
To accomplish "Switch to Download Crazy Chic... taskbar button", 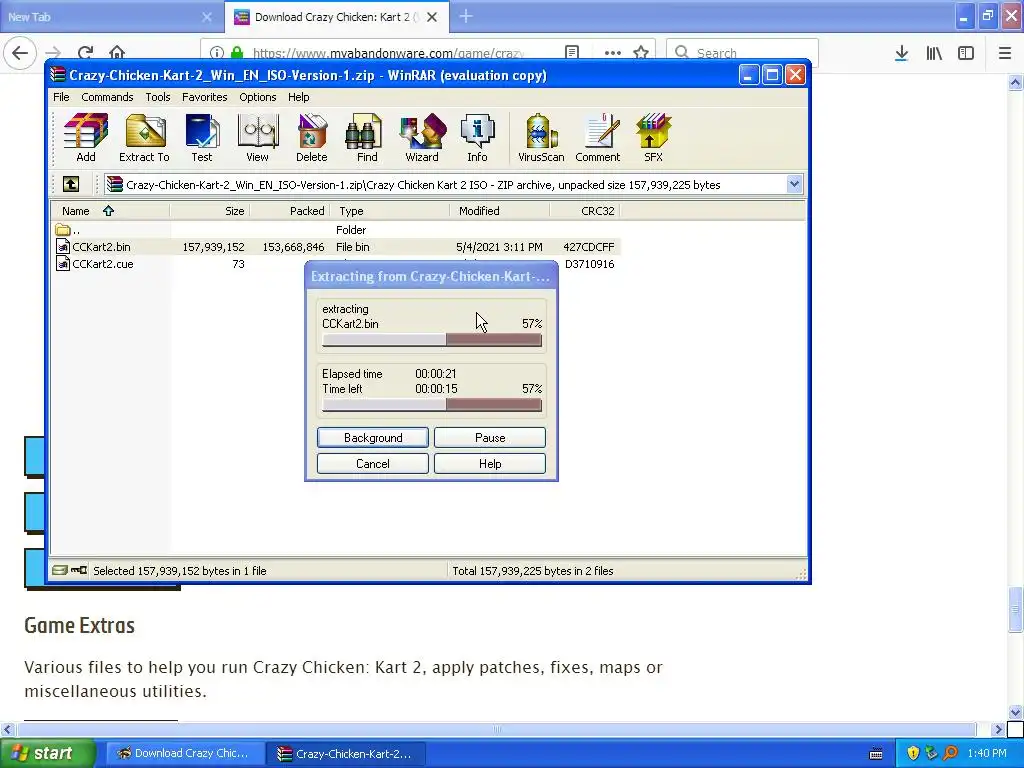I will point(185,754).
